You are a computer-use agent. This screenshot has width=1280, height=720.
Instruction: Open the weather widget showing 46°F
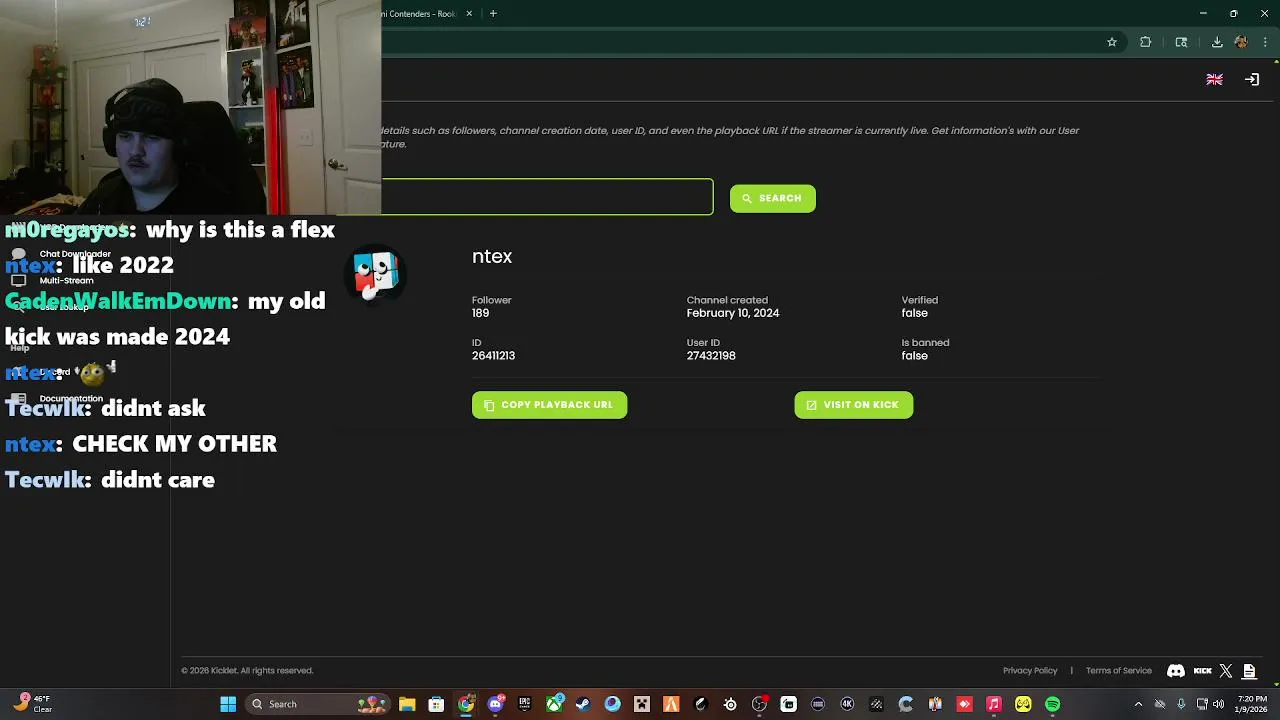pos(32,704)
